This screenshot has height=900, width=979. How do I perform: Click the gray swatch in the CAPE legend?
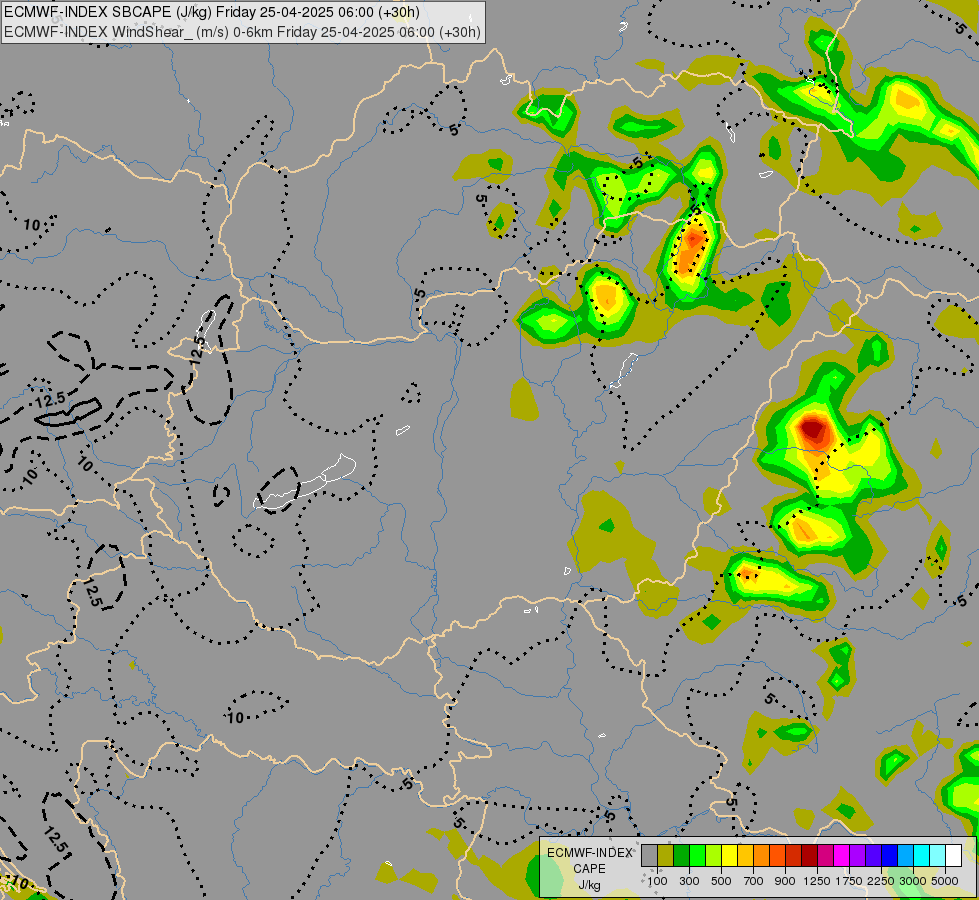pos(649,856)
